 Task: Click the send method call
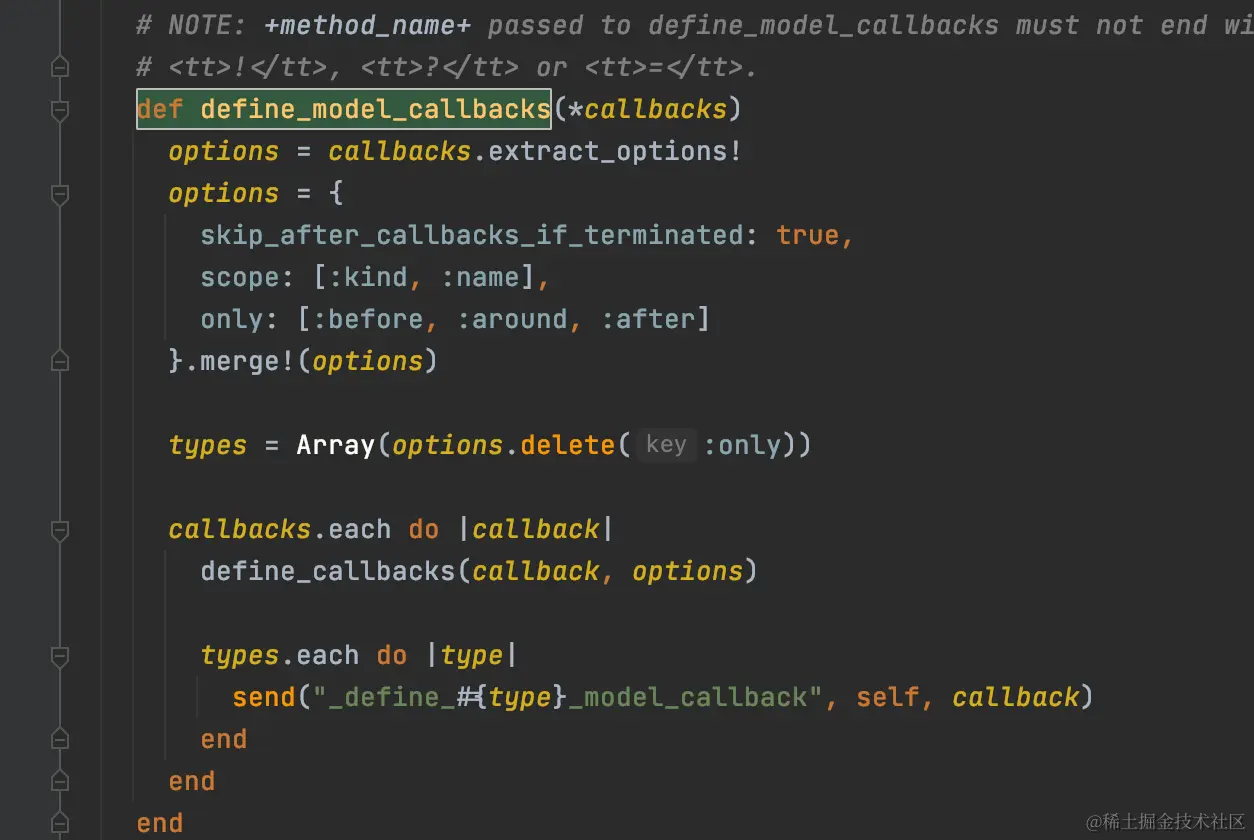(264, 697)
